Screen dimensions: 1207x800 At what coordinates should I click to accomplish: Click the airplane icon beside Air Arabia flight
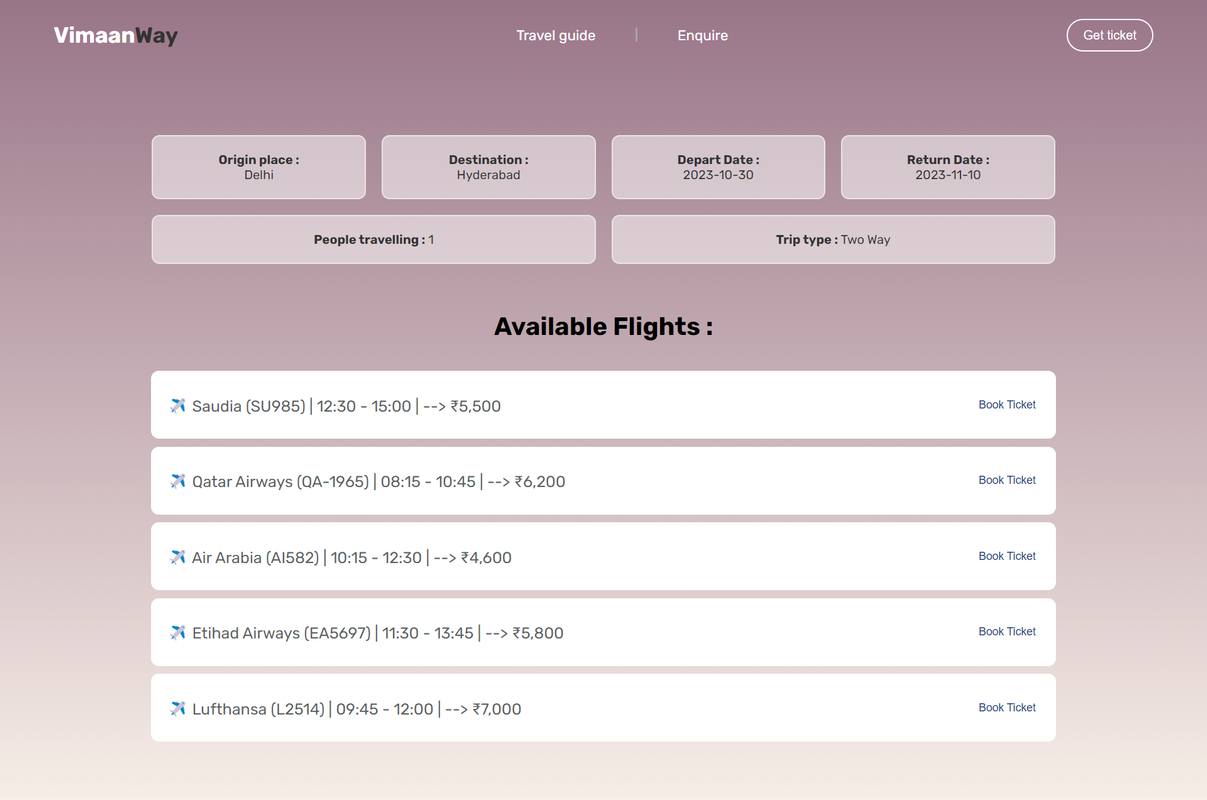click(178, 557)
